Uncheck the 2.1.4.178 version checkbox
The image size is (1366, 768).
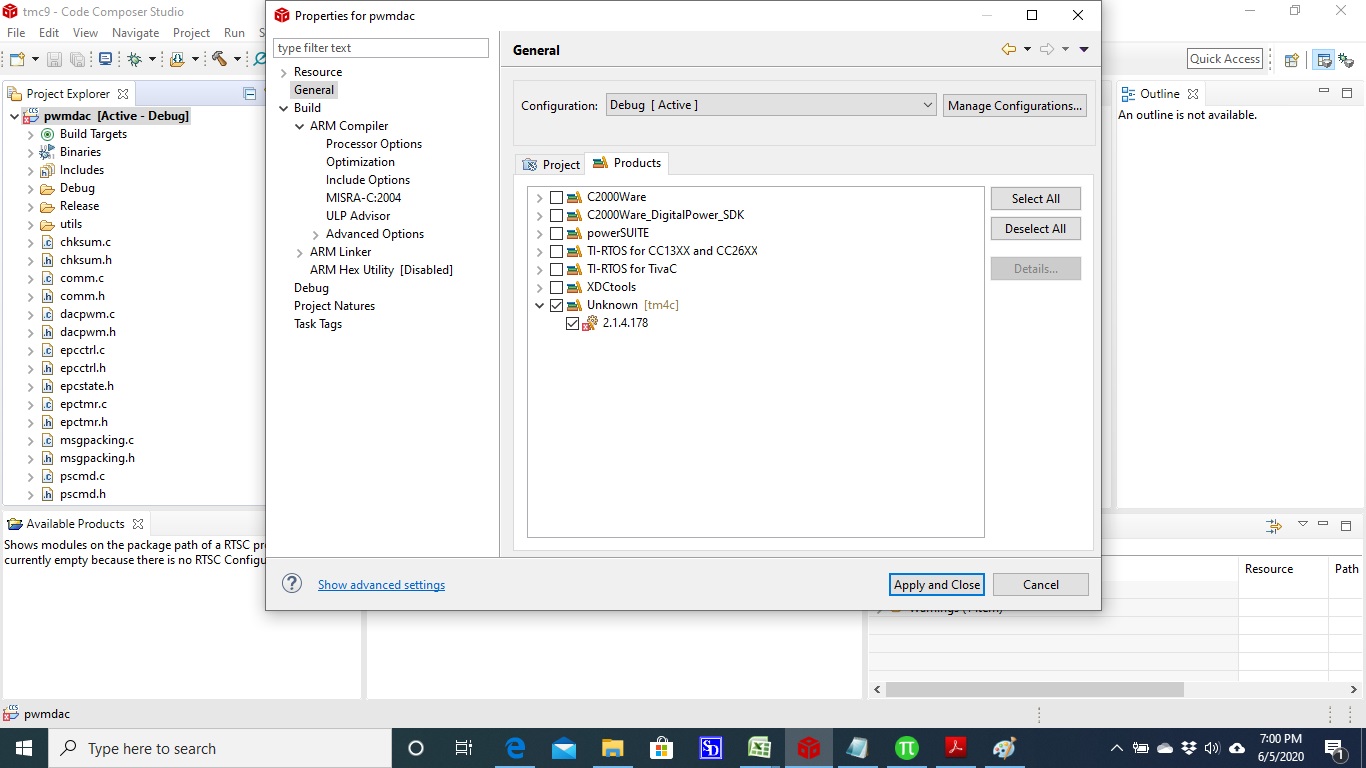click(x=573, y=323)
